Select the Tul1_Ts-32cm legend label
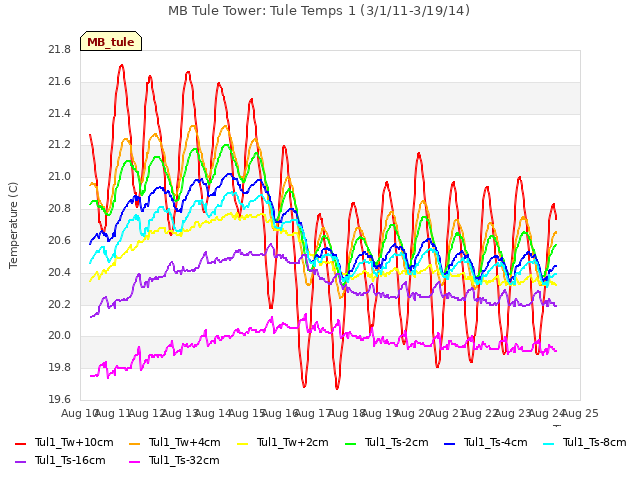640x480 pixels. coord(184,460)
